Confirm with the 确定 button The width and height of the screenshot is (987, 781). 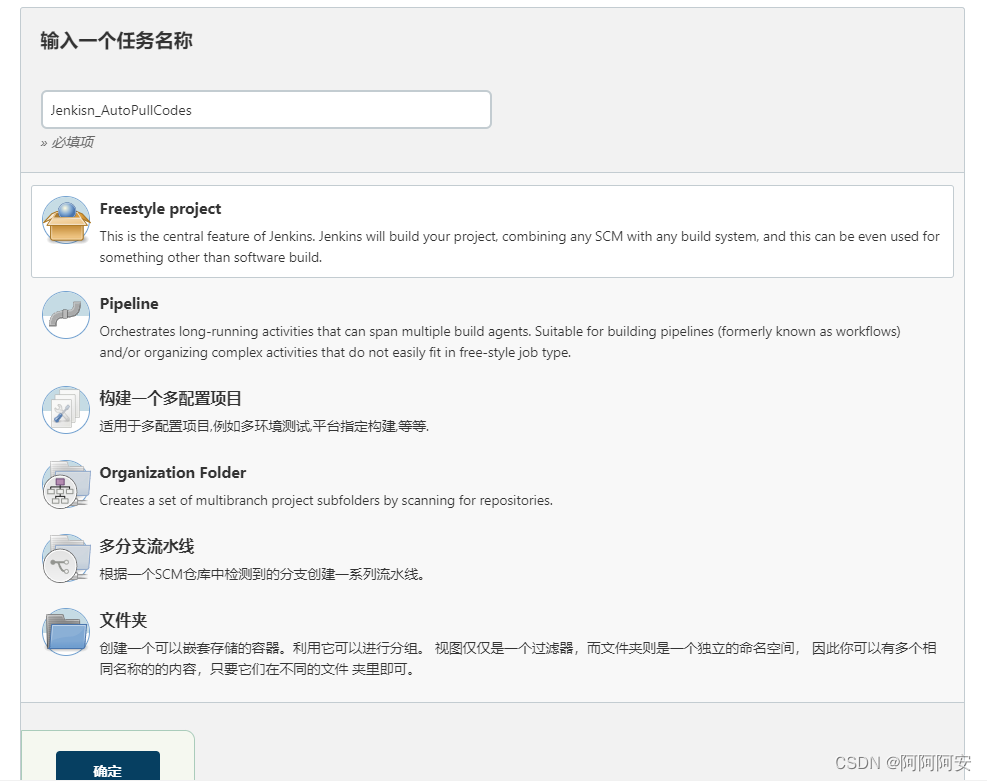[108, 766]
